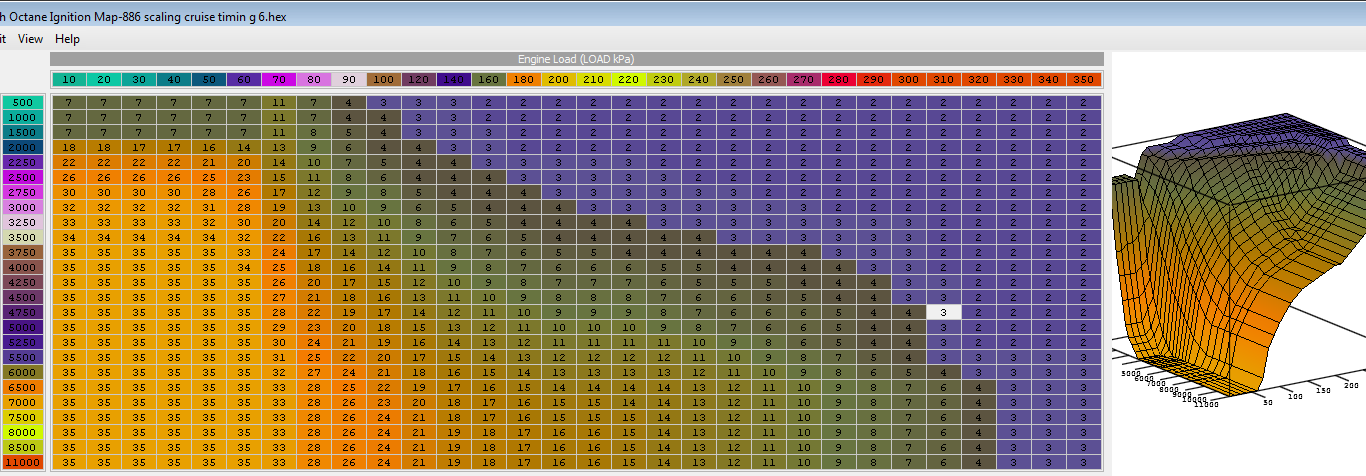Viewport: 1366px width, 476px height.
Task: Click cell value 25 at 4000 RPM, 70 kPa
Action: (x=279, y=267)
